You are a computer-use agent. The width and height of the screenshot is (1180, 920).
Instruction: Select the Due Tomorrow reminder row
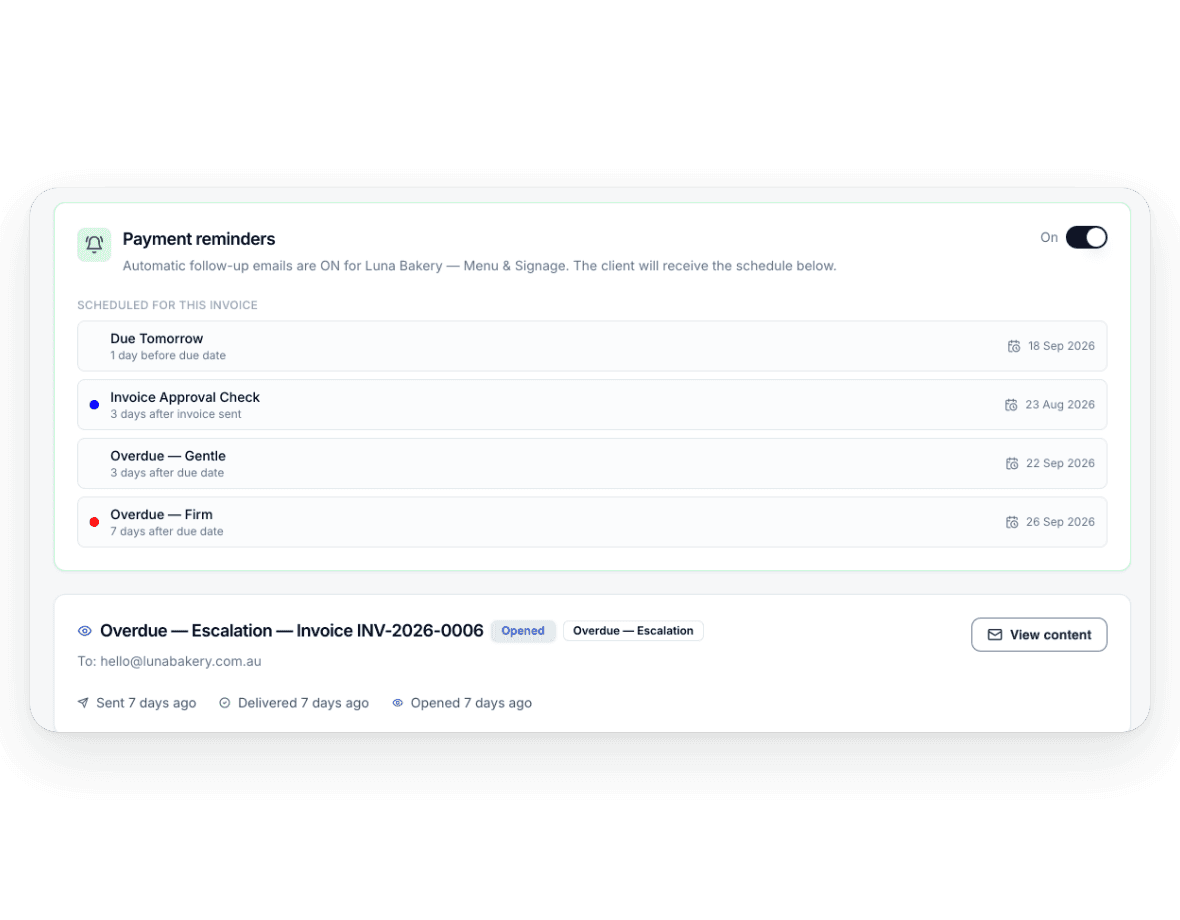[592, 346]
